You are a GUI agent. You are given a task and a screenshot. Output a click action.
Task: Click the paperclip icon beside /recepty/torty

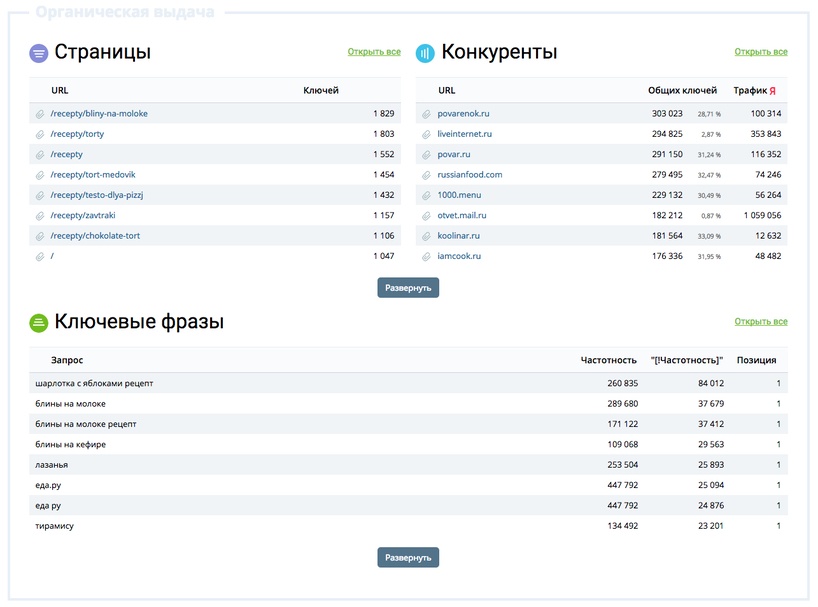point(38,134)
